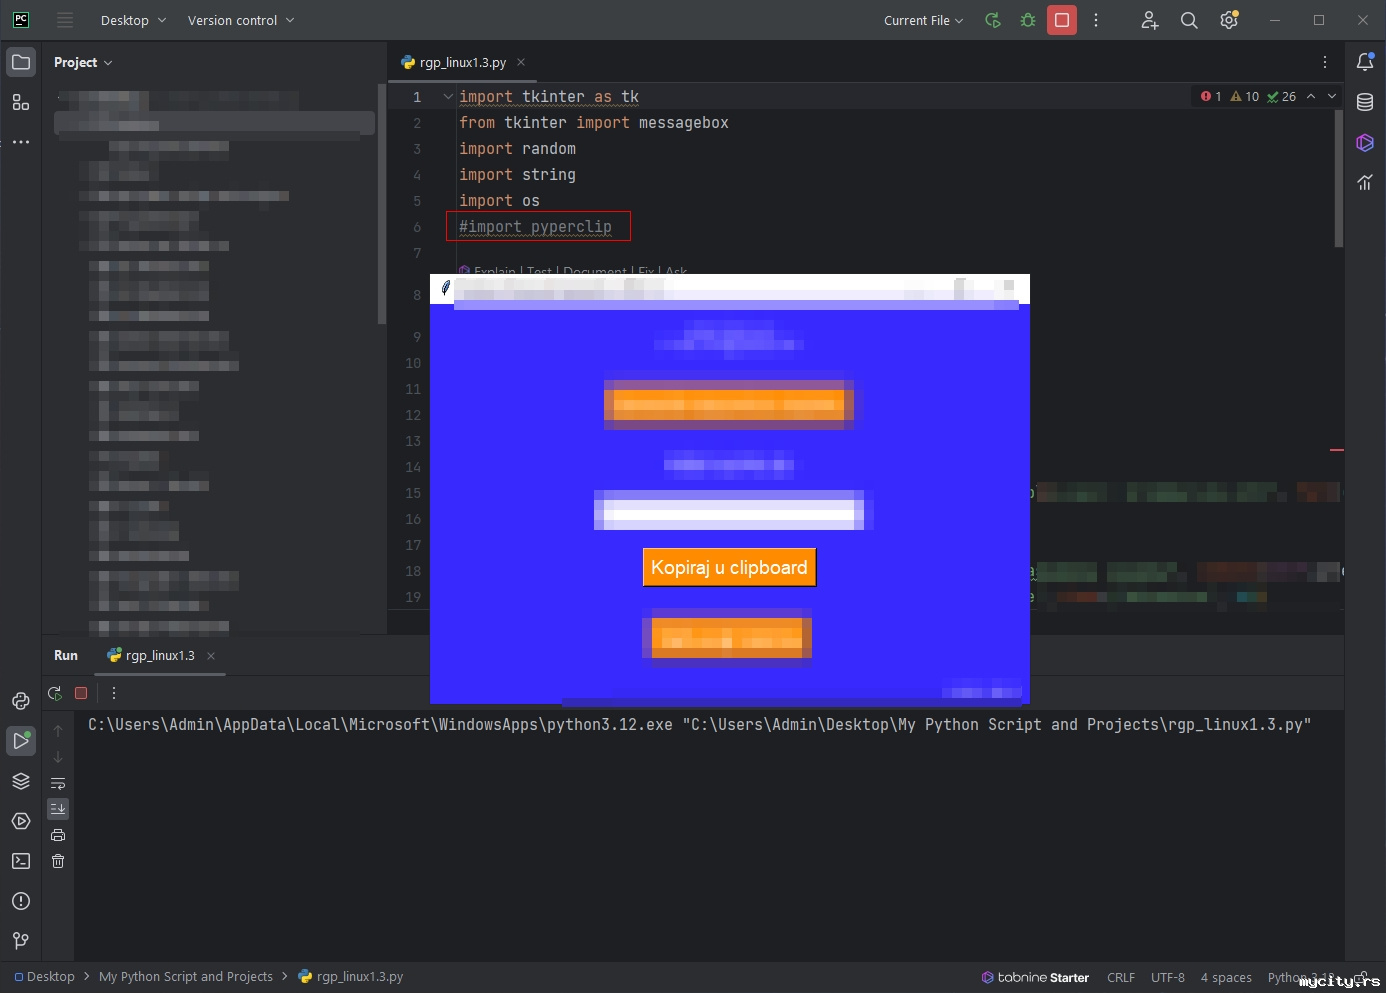
Task: Change 4 spaces indent setting
Action: click(x=1226, y=977)
